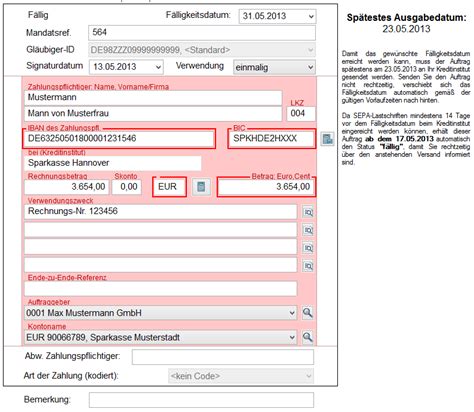Click the Fällig label in the form header
This screenshot has width=474, height=412.
coord(38,15)
